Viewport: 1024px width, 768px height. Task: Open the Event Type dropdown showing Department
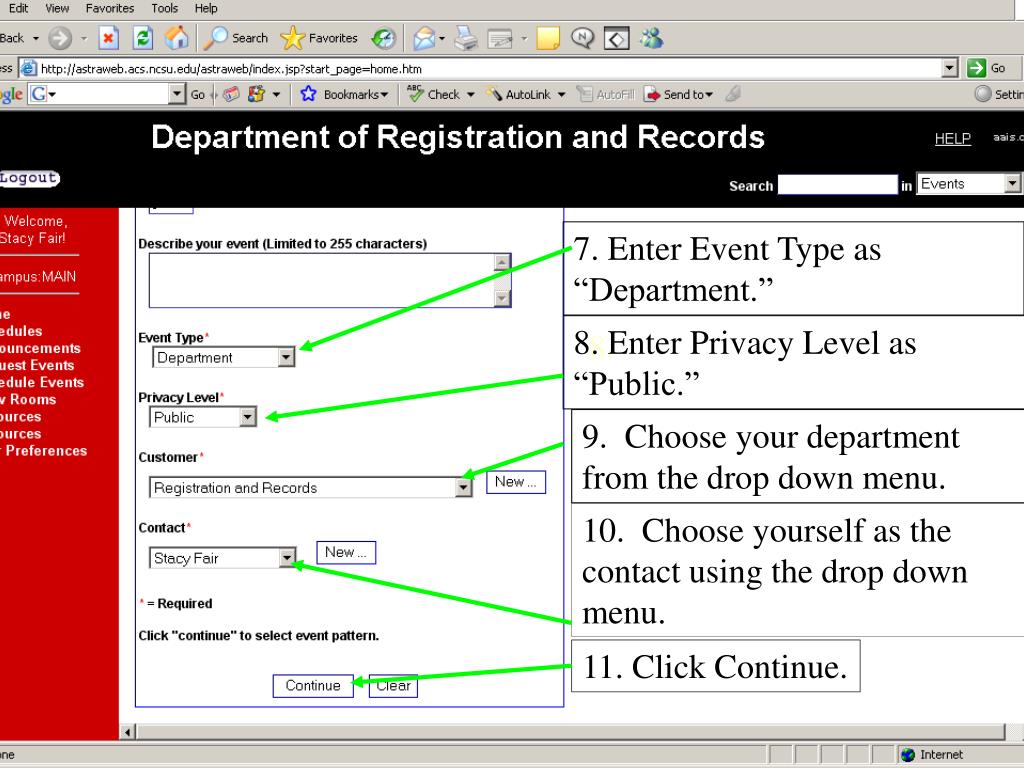(286, 357)
